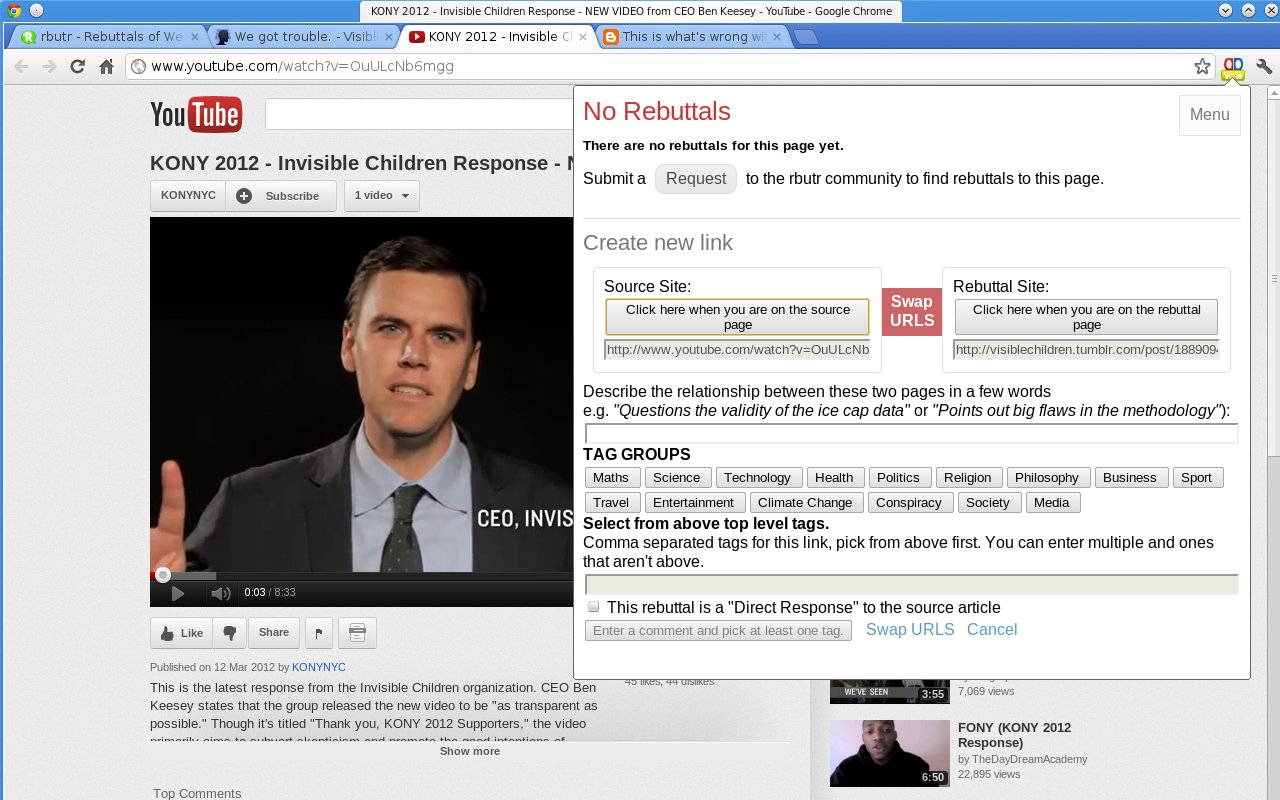Select the Business tag group

(x=1130, y=478)
